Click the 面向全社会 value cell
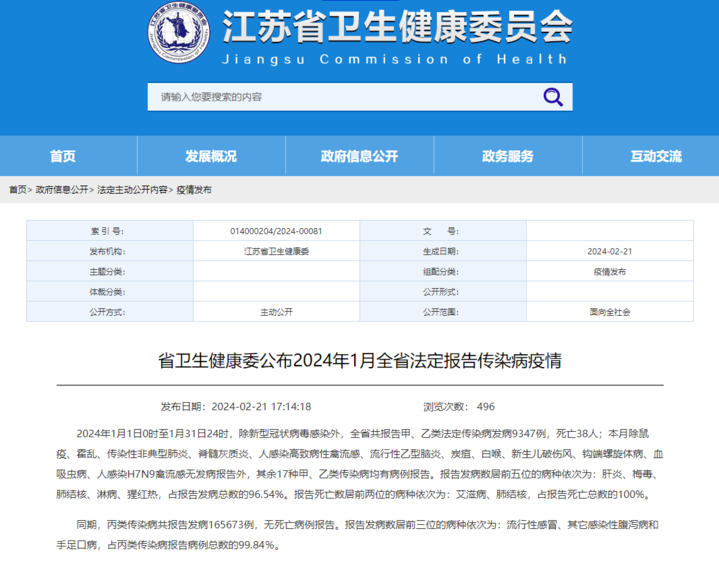Viewport: 719px width, 562px height. coord(609,312)
